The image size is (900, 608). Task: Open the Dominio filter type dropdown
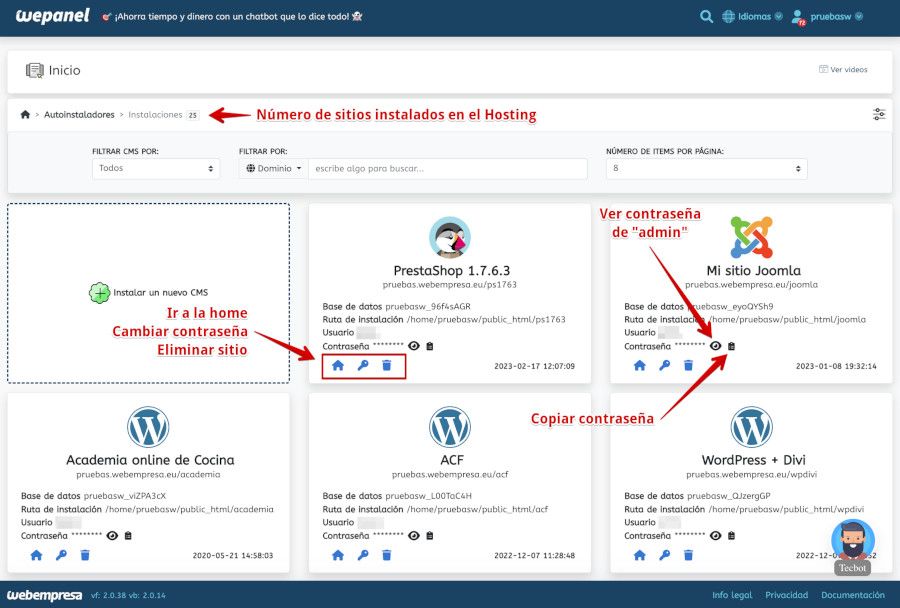point(274,168)
